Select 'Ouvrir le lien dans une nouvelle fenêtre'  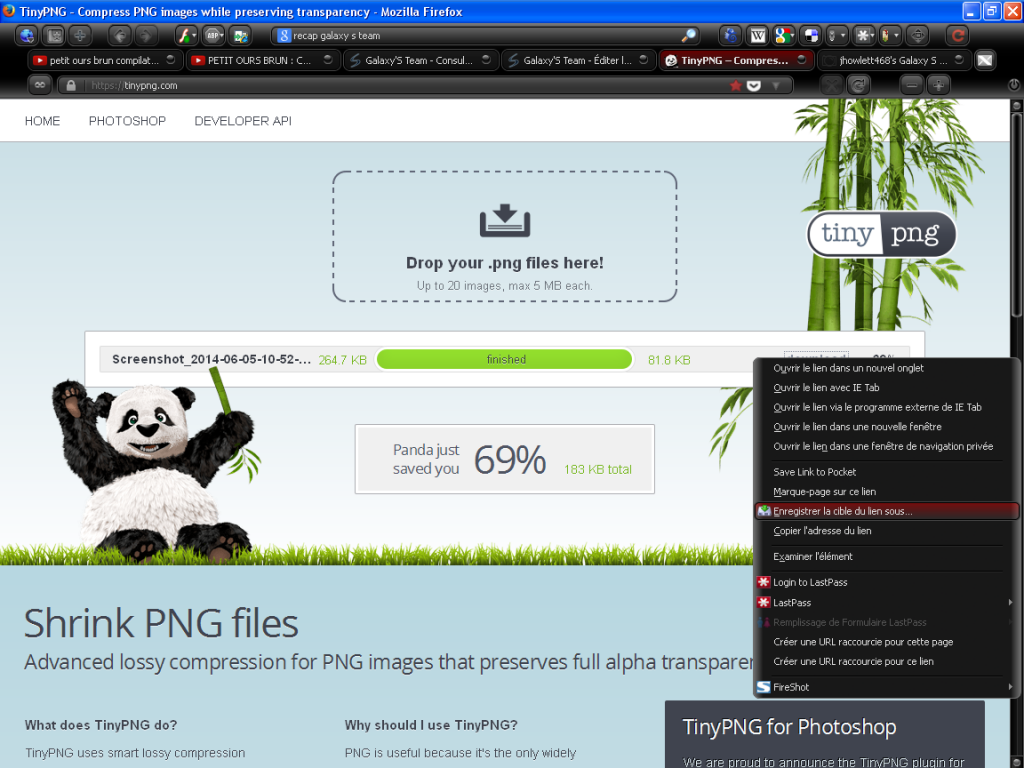(886, 426)
